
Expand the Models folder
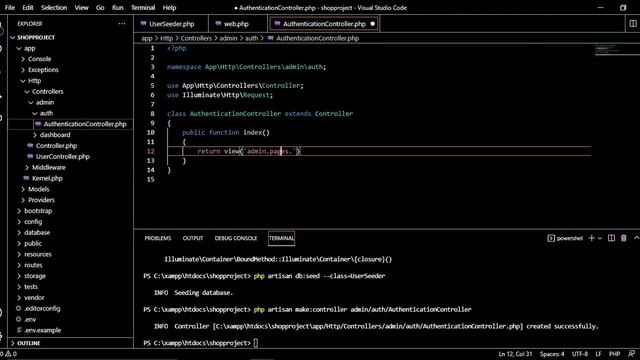(x=23, y=189)
